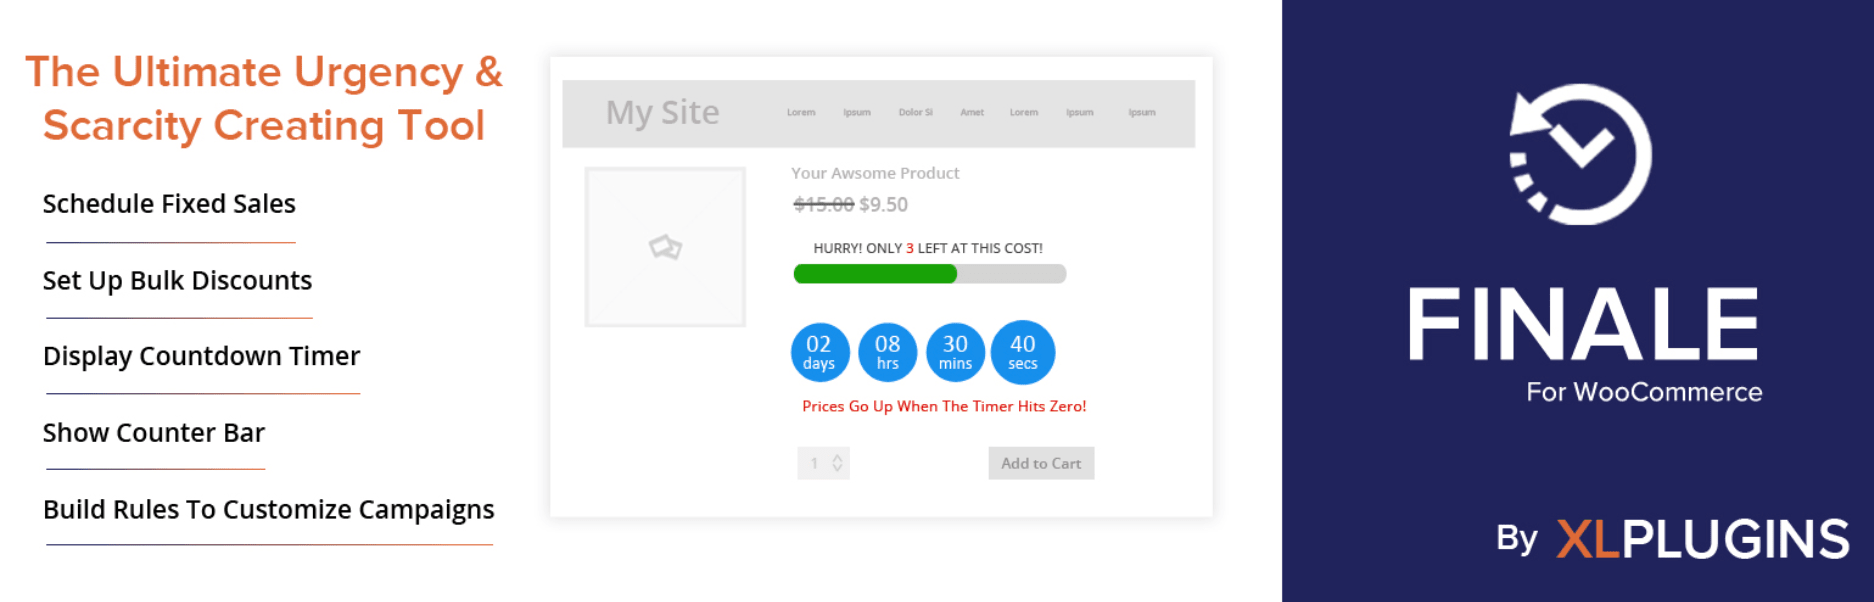Open the Amet menu item
The image size is (1874, 602).
972,113
